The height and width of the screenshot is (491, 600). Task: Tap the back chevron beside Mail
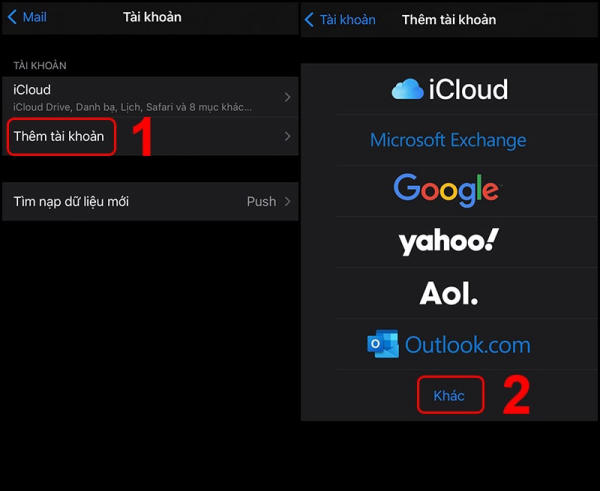12,17
